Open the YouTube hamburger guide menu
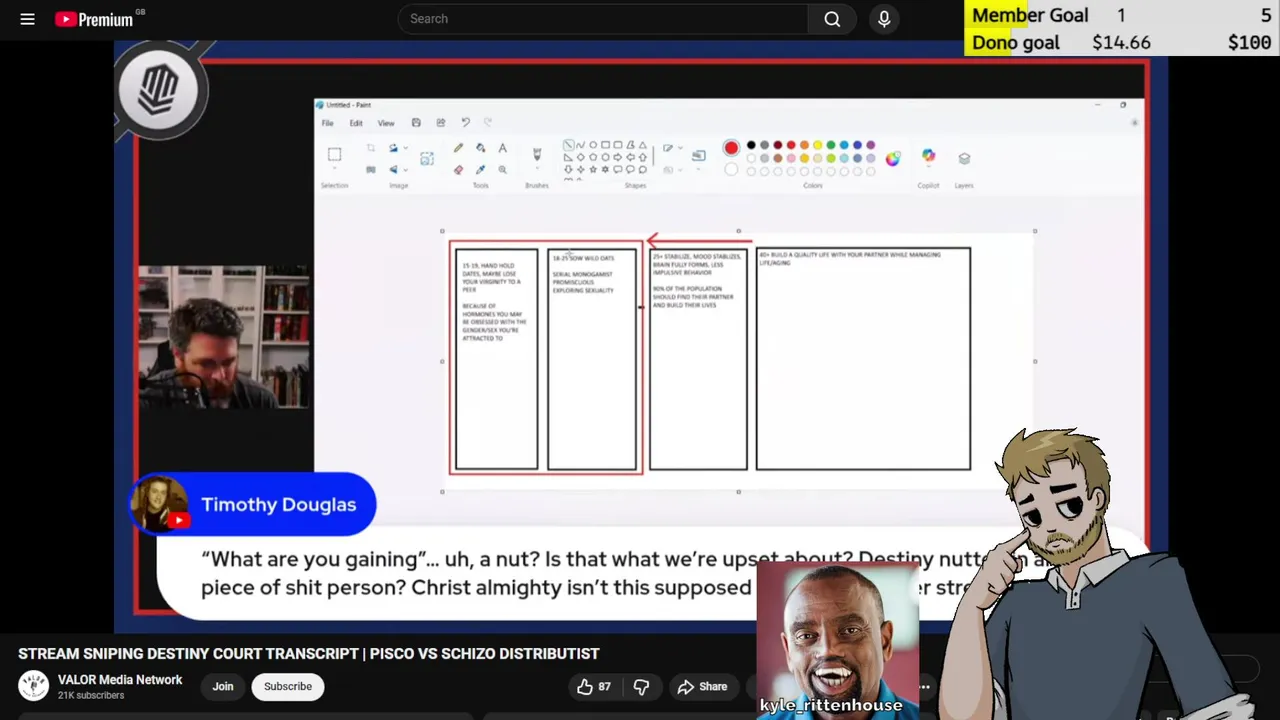Screen dimensions: 1280x720 (x=27, y=19)
